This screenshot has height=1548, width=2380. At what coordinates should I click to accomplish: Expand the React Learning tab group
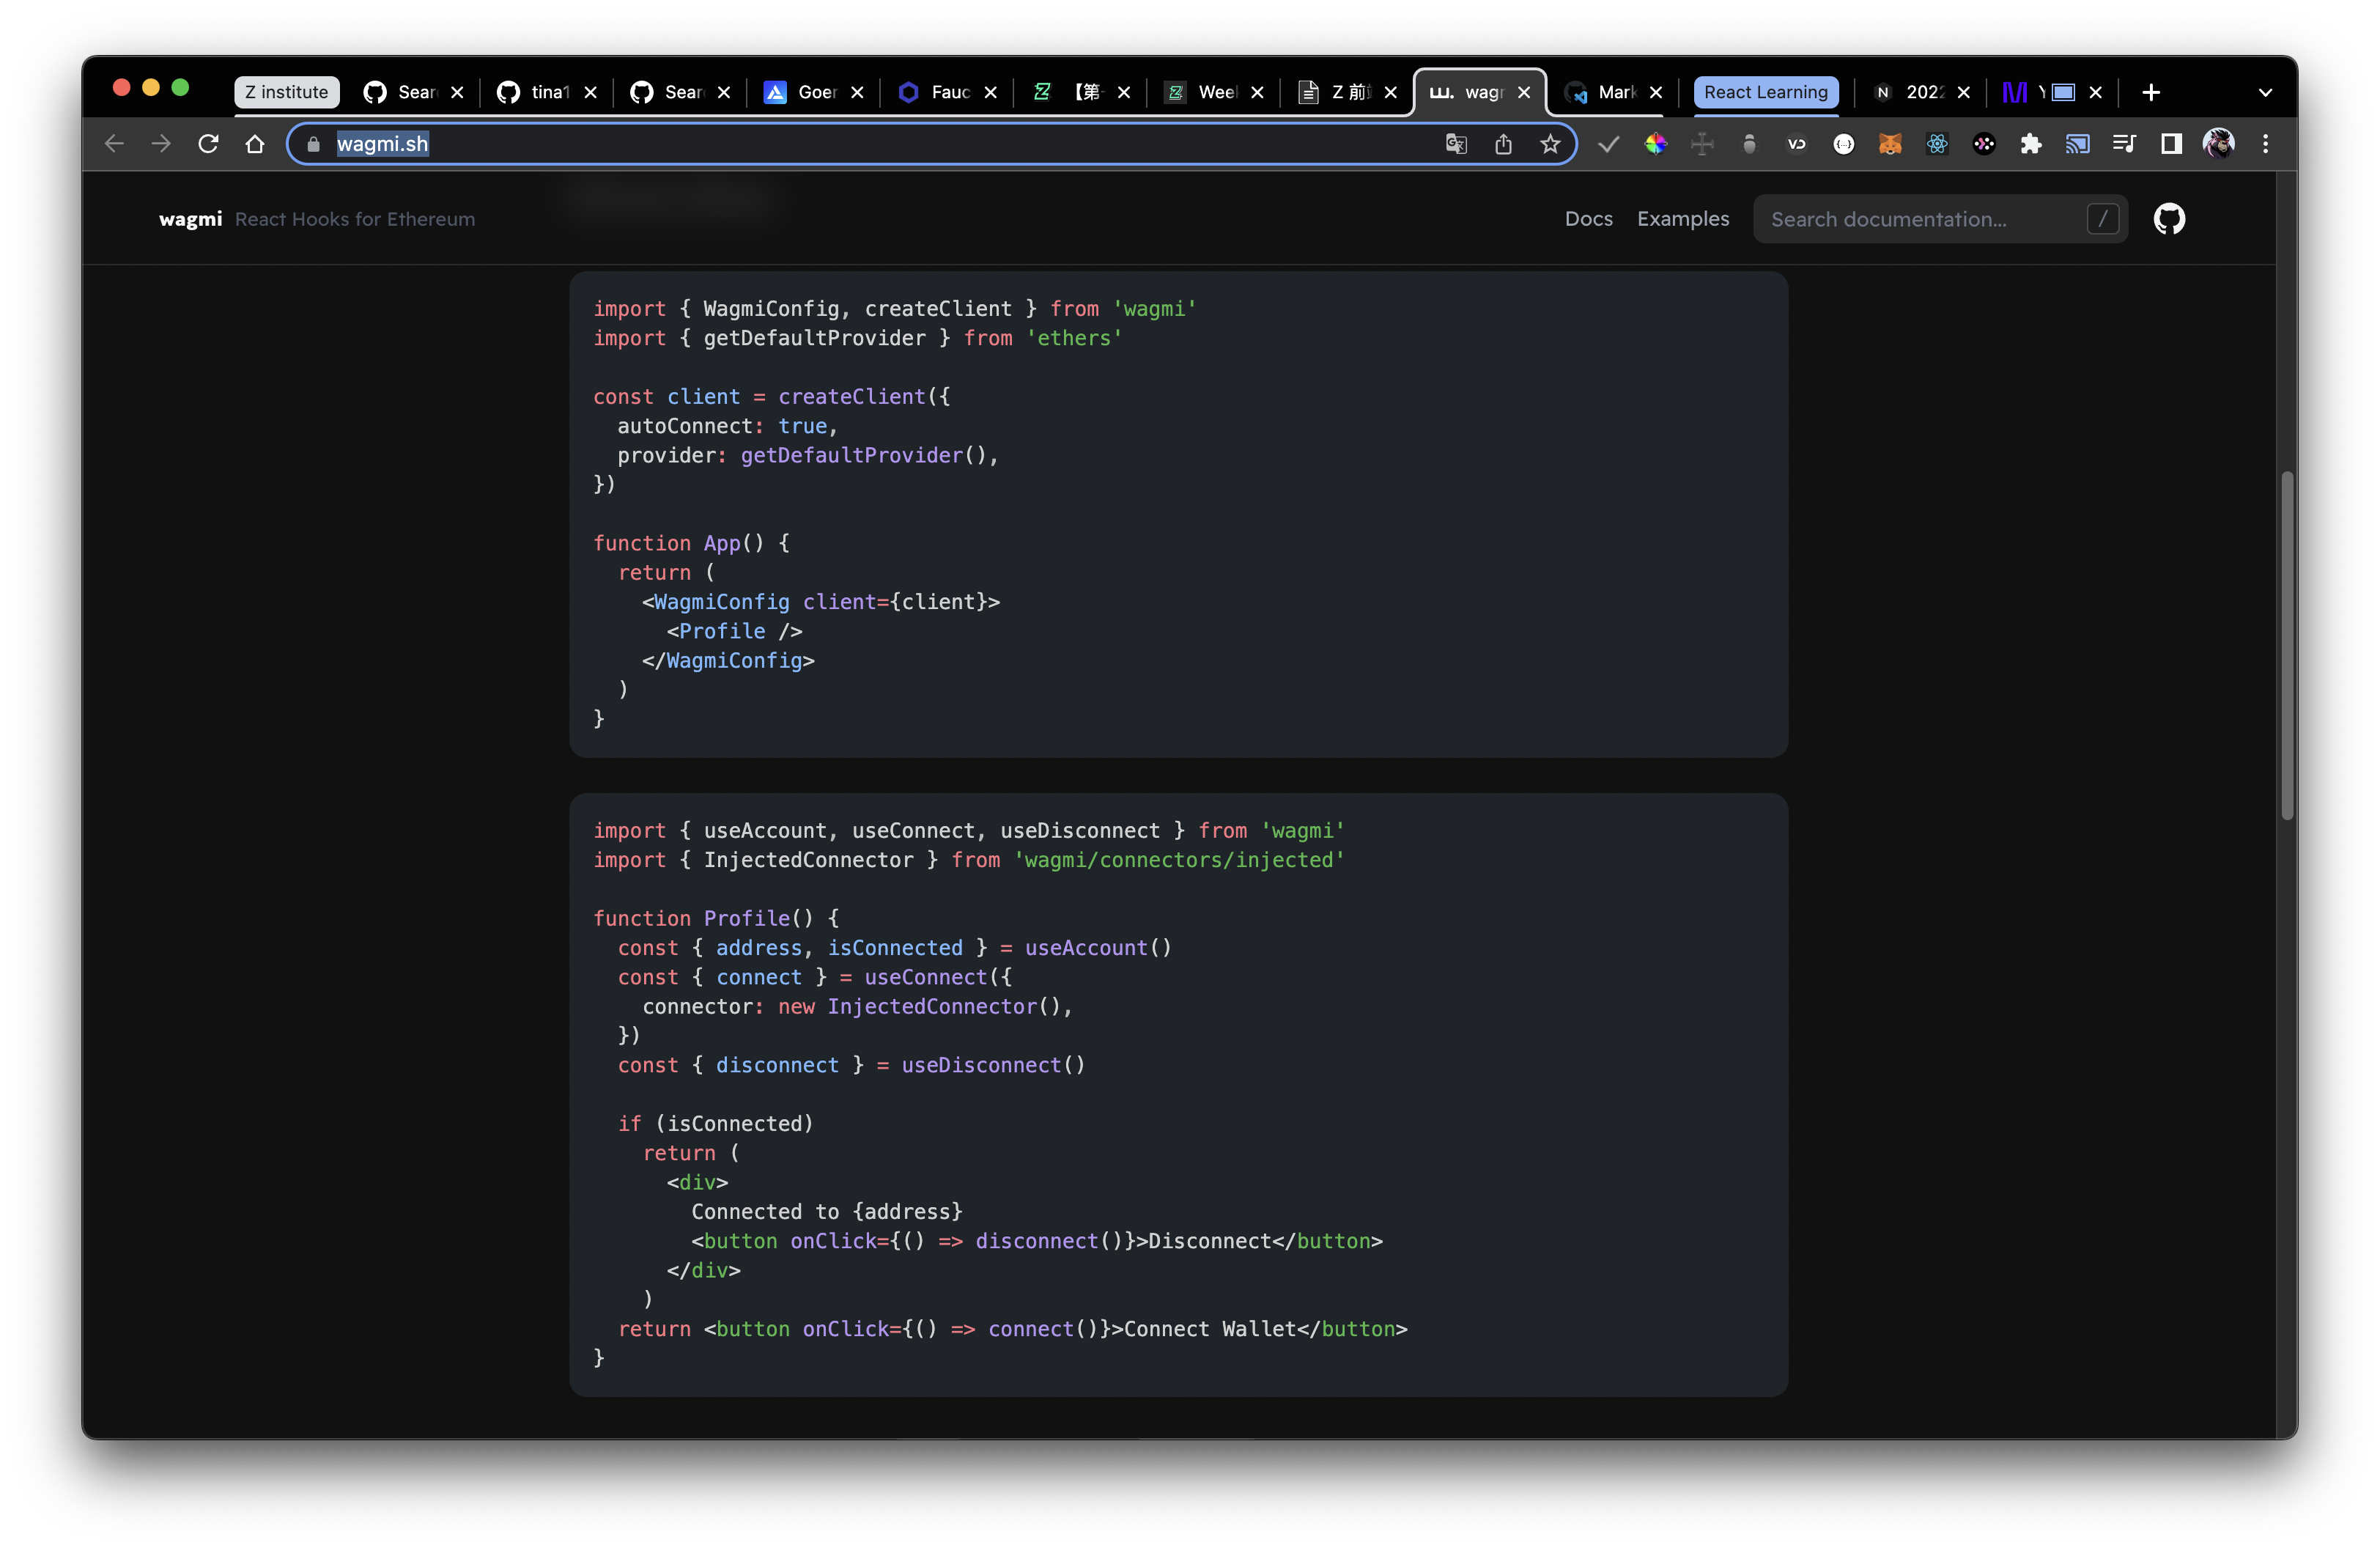coord(1765,92)
